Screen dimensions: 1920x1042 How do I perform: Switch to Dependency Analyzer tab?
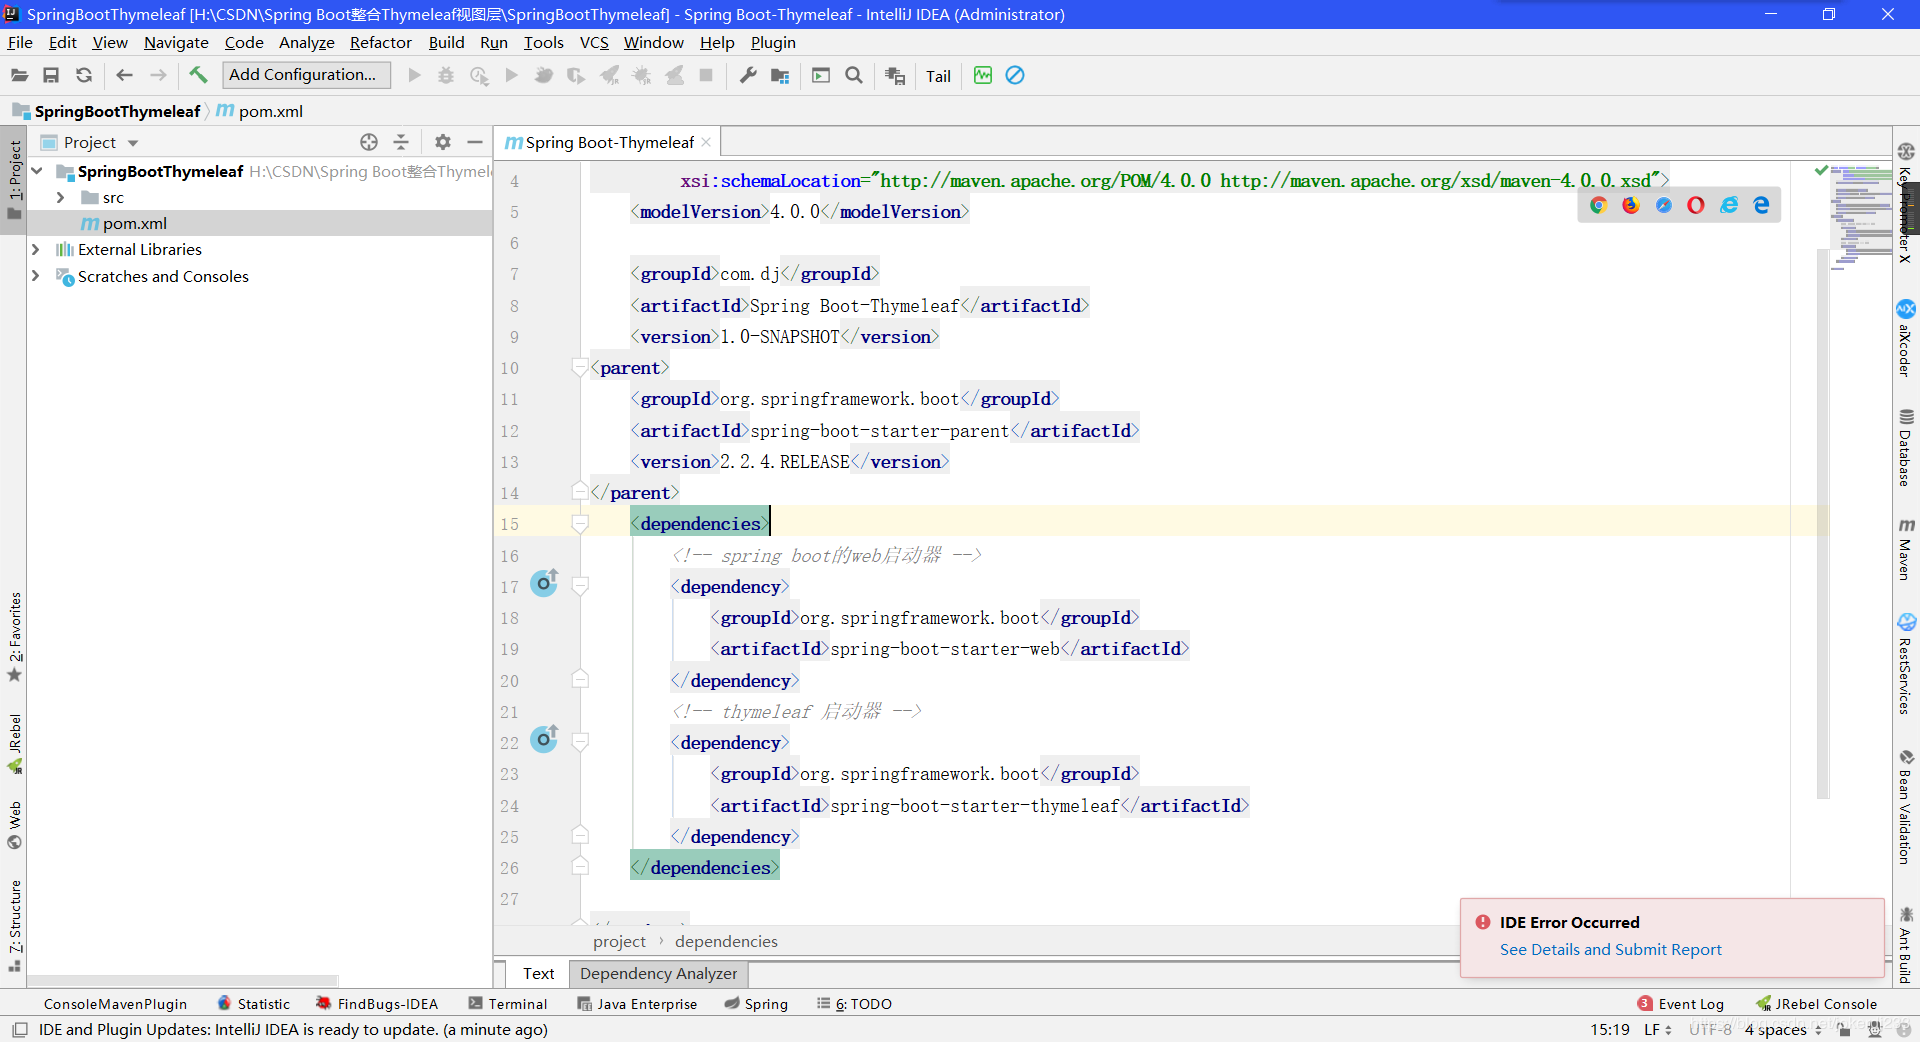(658, 973)
